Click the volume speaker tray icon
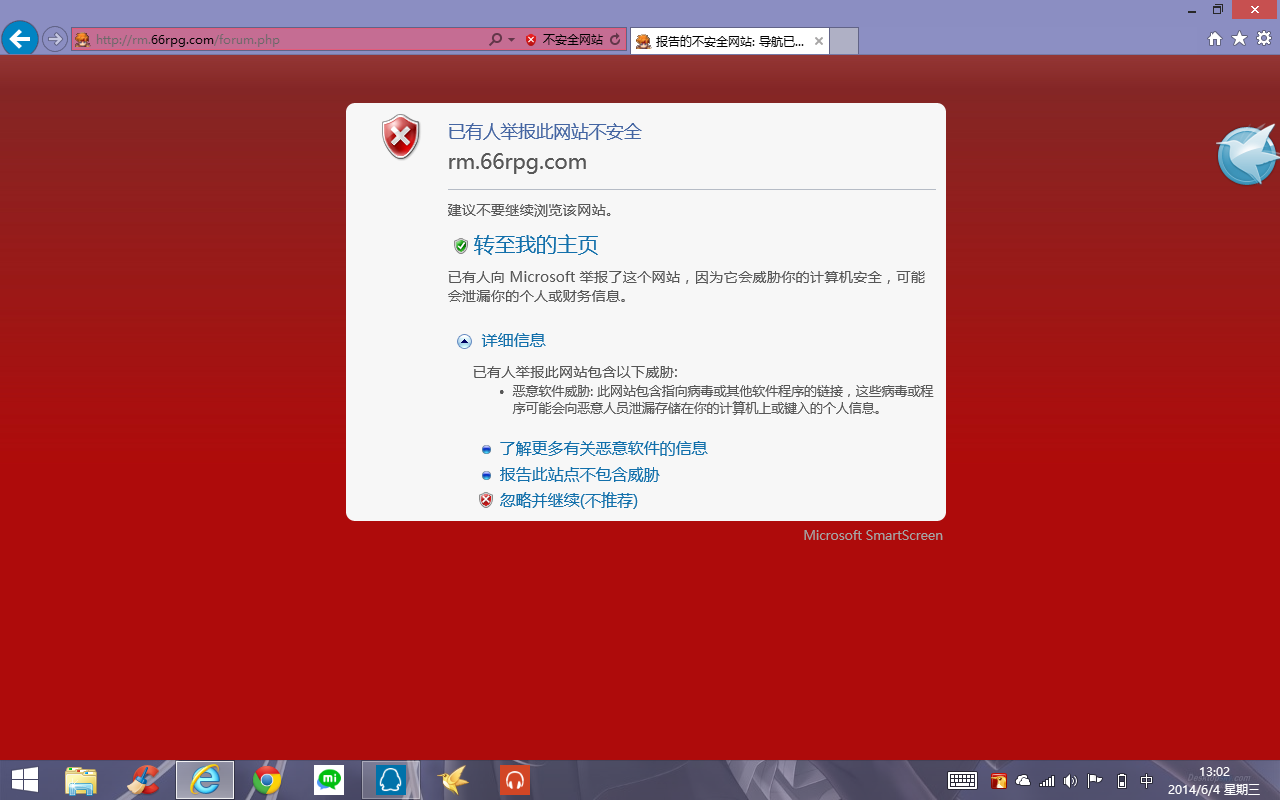Viewport: 1280px width, 800px height. tap(1070, 781)
